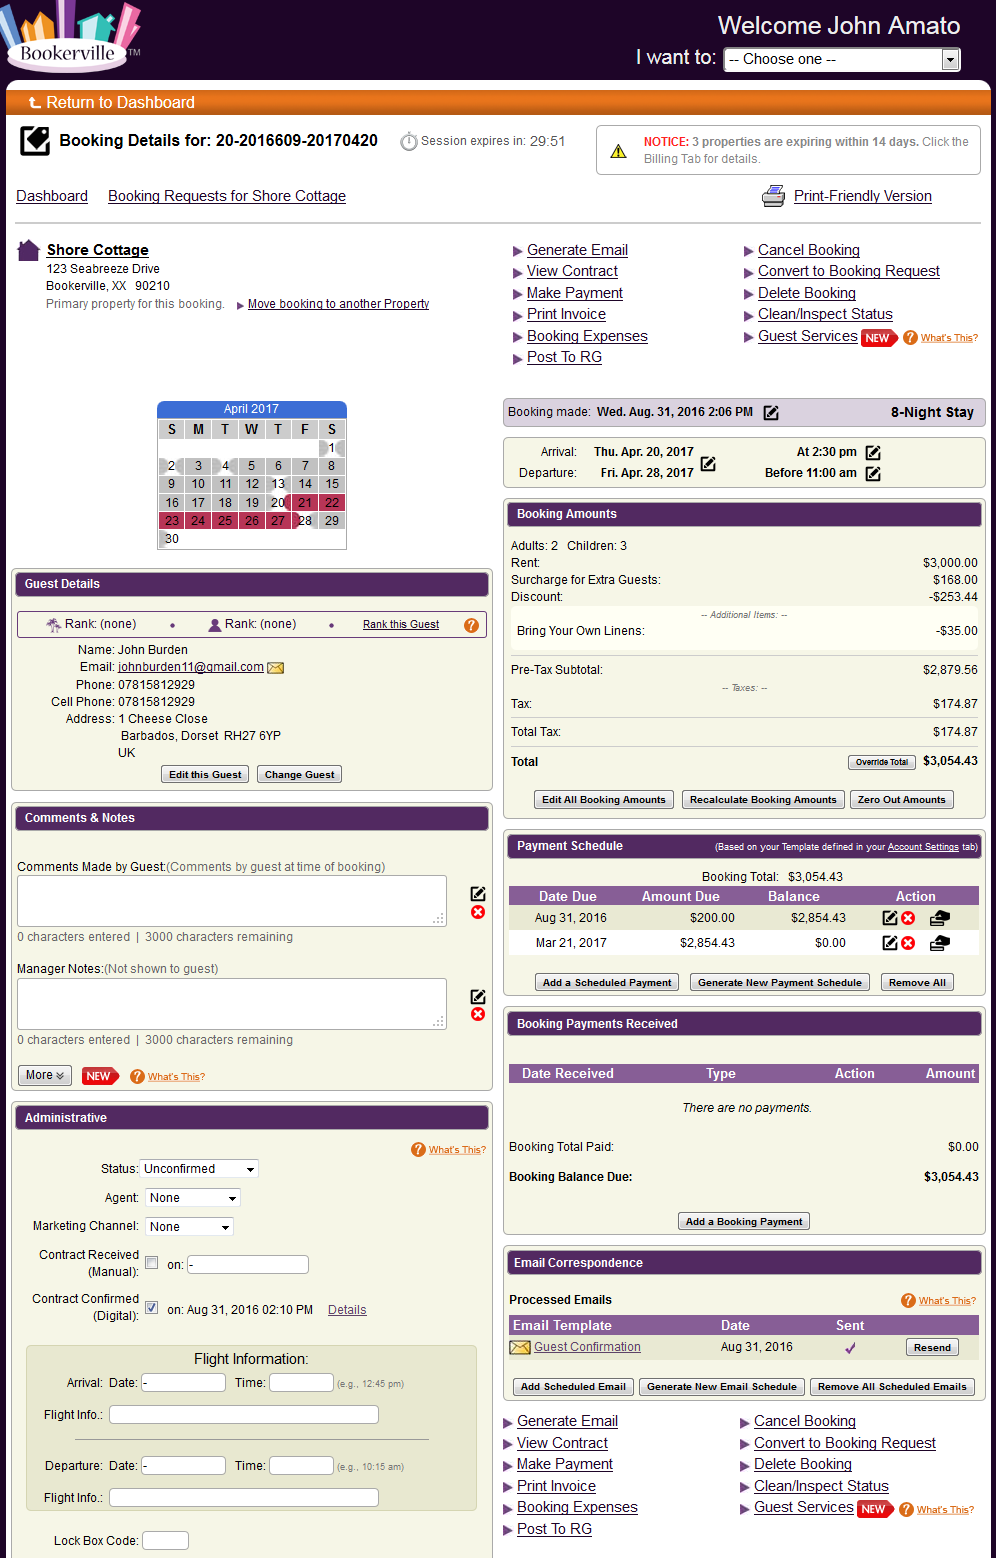Click top Make Payment link
996x1558 pixels.
[x=575, y=293]
